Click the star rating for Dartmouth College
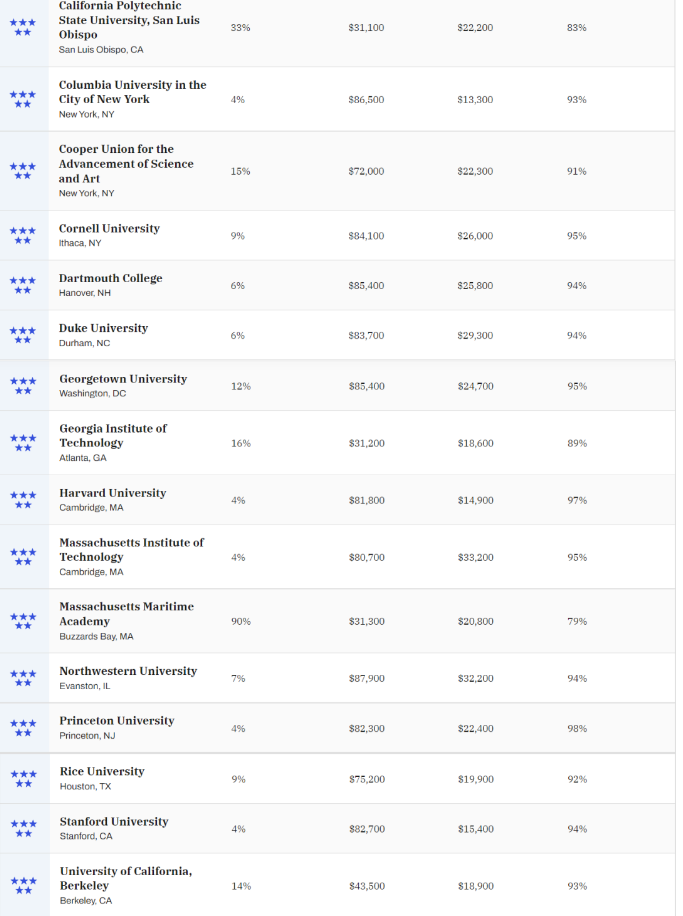The width and height of the screenshot is (683, 916). coord(23,285)
